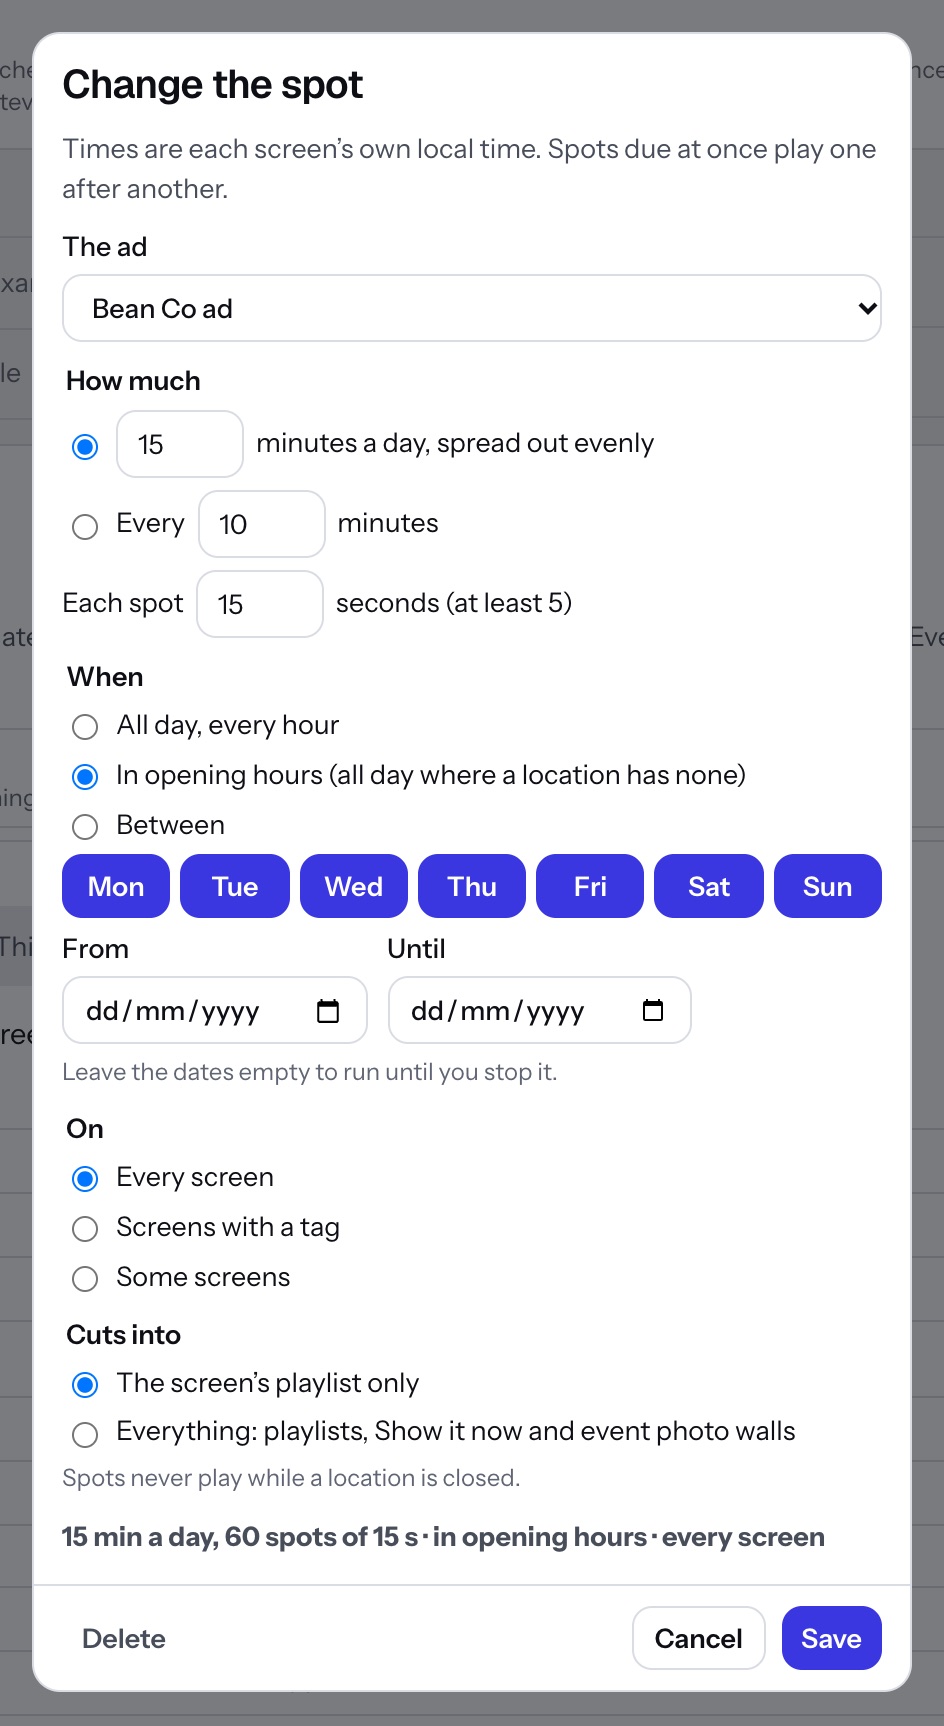This screenshot has height=1726, width=944.
Task: Click the Each spot seconds input
Action: coord(260,604)
